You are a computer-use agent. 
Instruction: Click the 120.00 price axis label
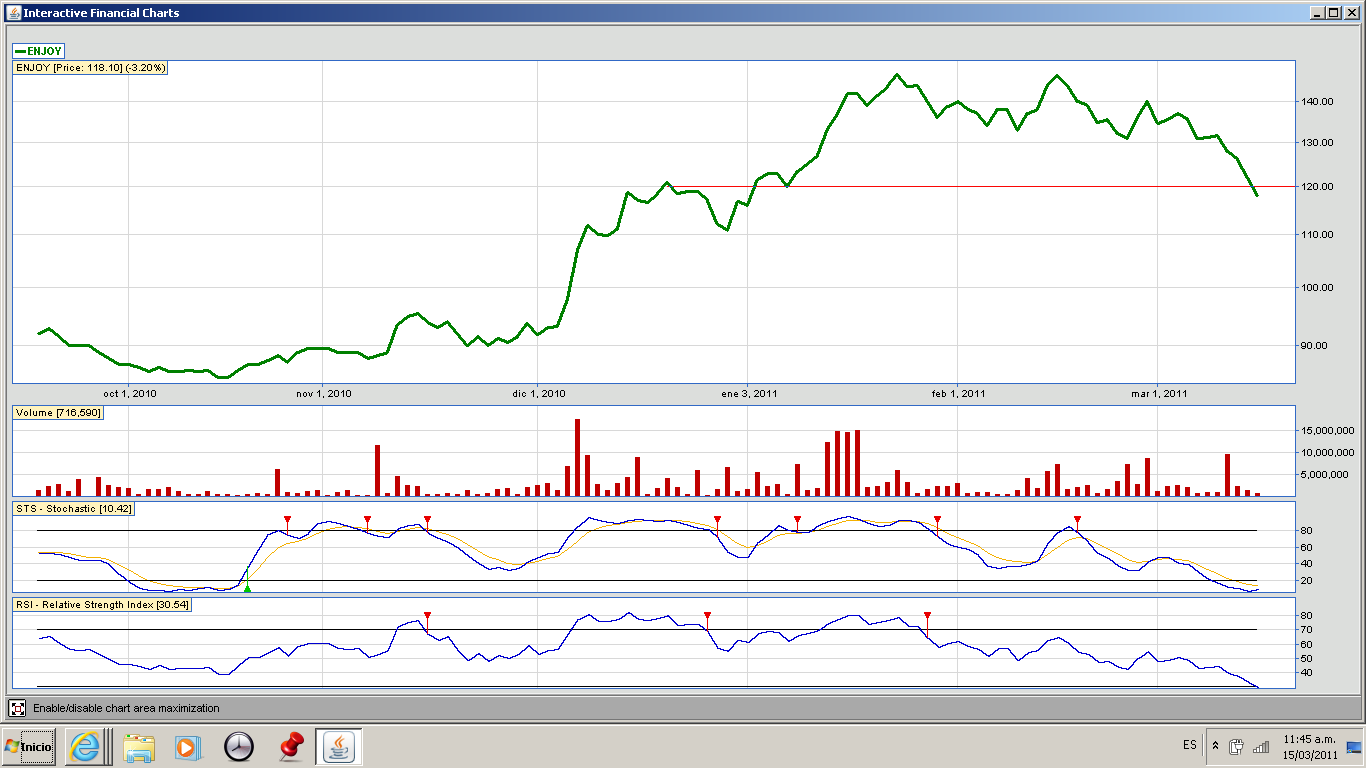tap(1319, 187)
